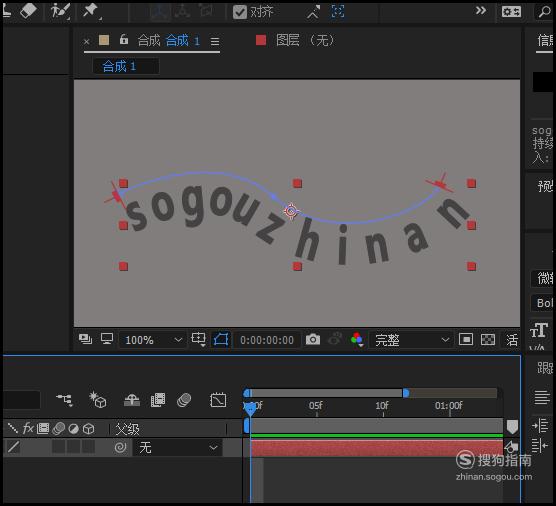The width and height of the screenshot is (556, 506).
Task: Toggle the region of interest button
Action: pos(466,340)
